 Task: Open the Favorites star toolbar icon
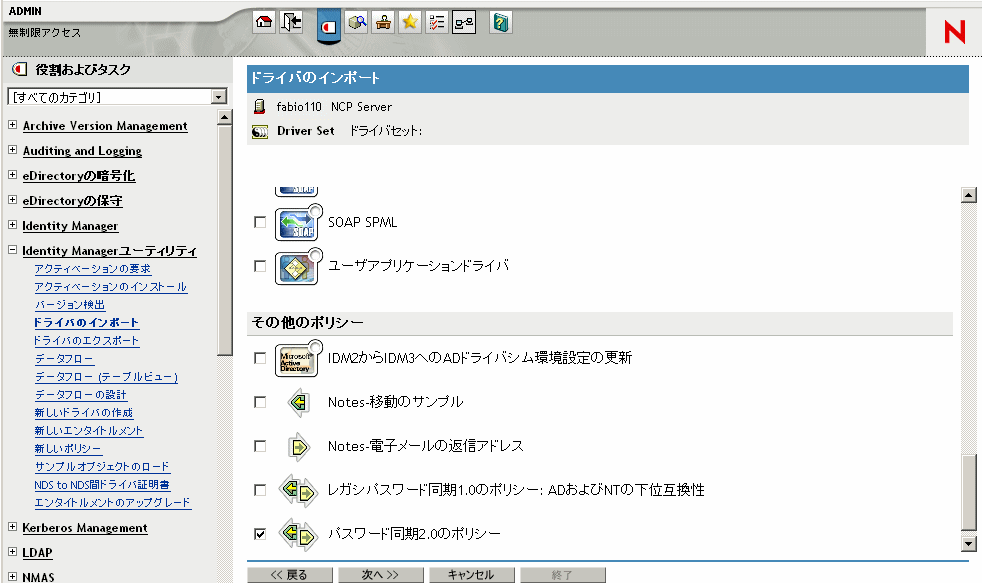(410, 23)
